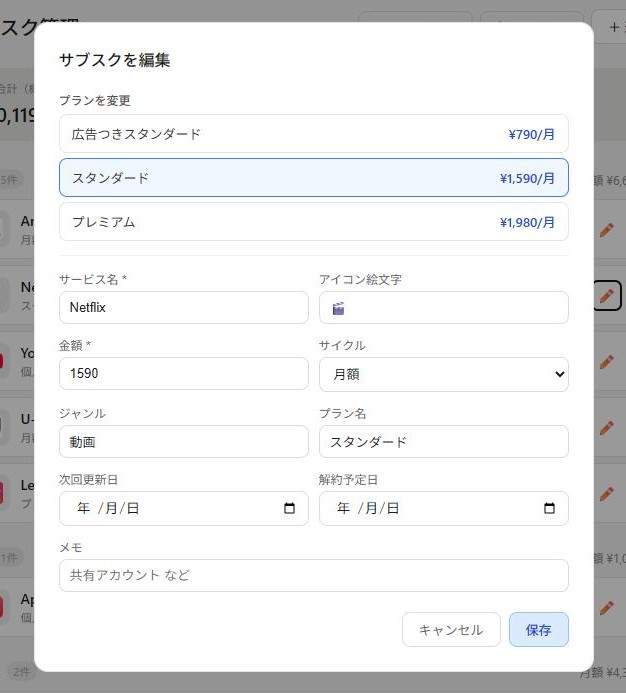The height and width of the screenshot is (693, 626).
Task: Expand the サイクル dropdown showing 月額
Action: [443, 374]
